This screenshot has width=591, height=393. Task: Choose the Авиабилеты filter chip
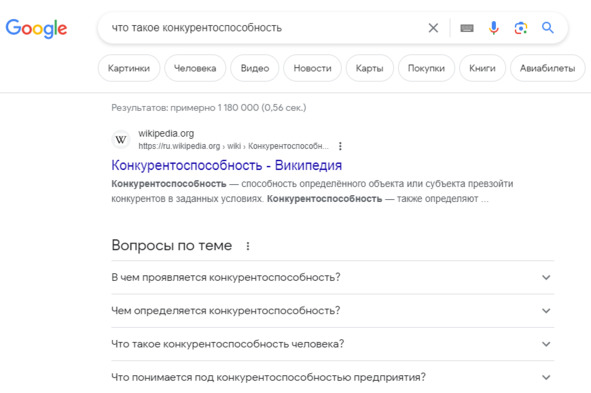click(548, 68)
